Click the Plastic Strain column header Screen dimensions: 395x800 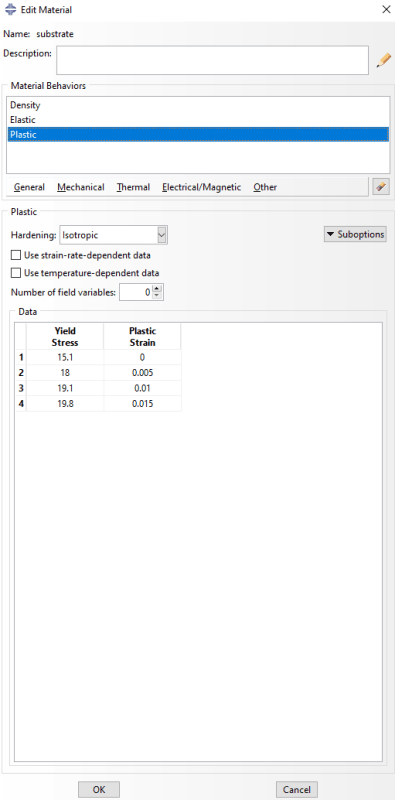pos(142,337)
